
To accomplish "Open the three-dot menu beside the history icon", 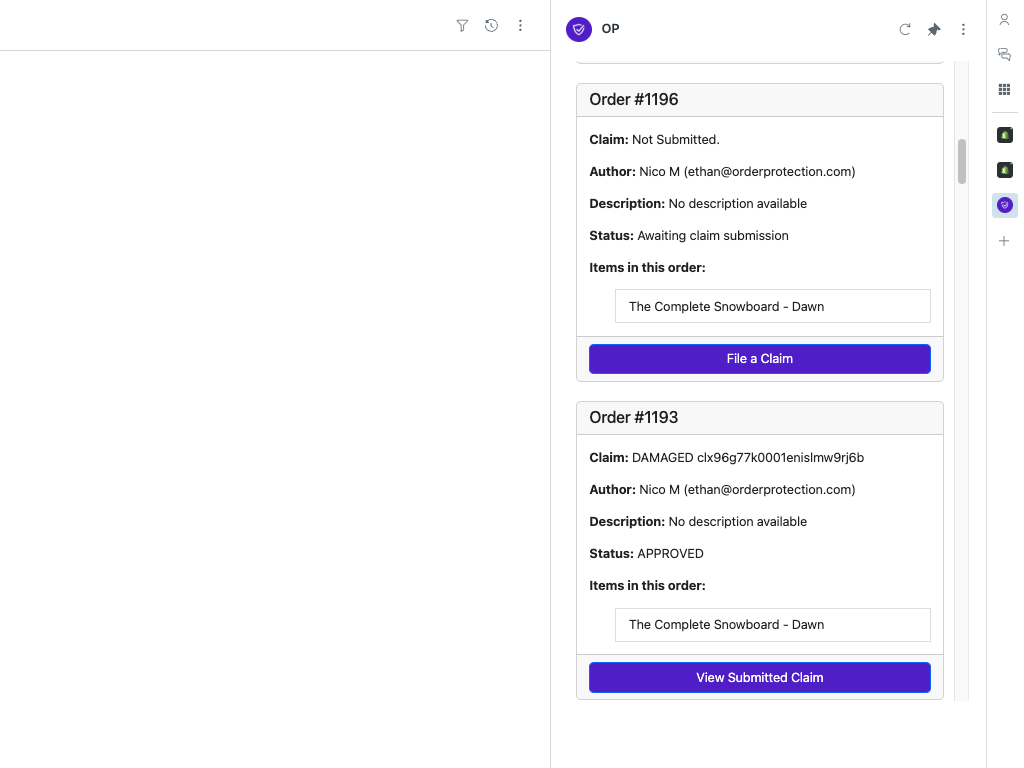I will coord(520,26).
